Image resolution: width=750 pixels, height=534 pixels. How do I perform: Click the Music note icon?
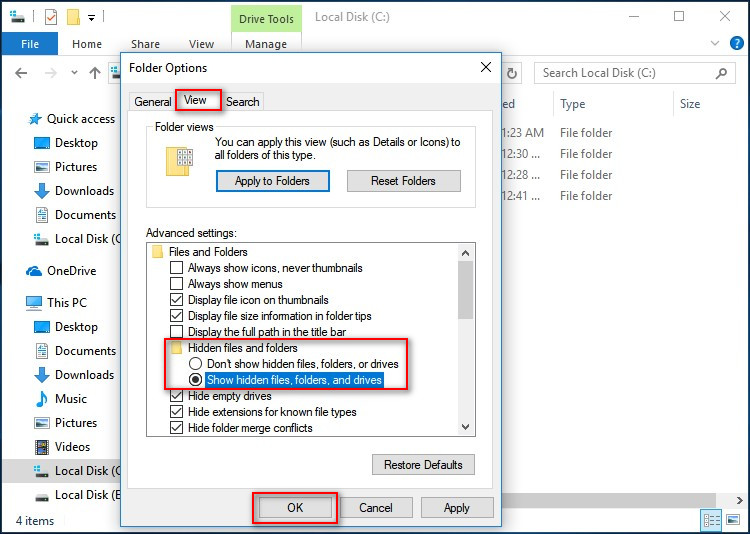click(42, 399)
